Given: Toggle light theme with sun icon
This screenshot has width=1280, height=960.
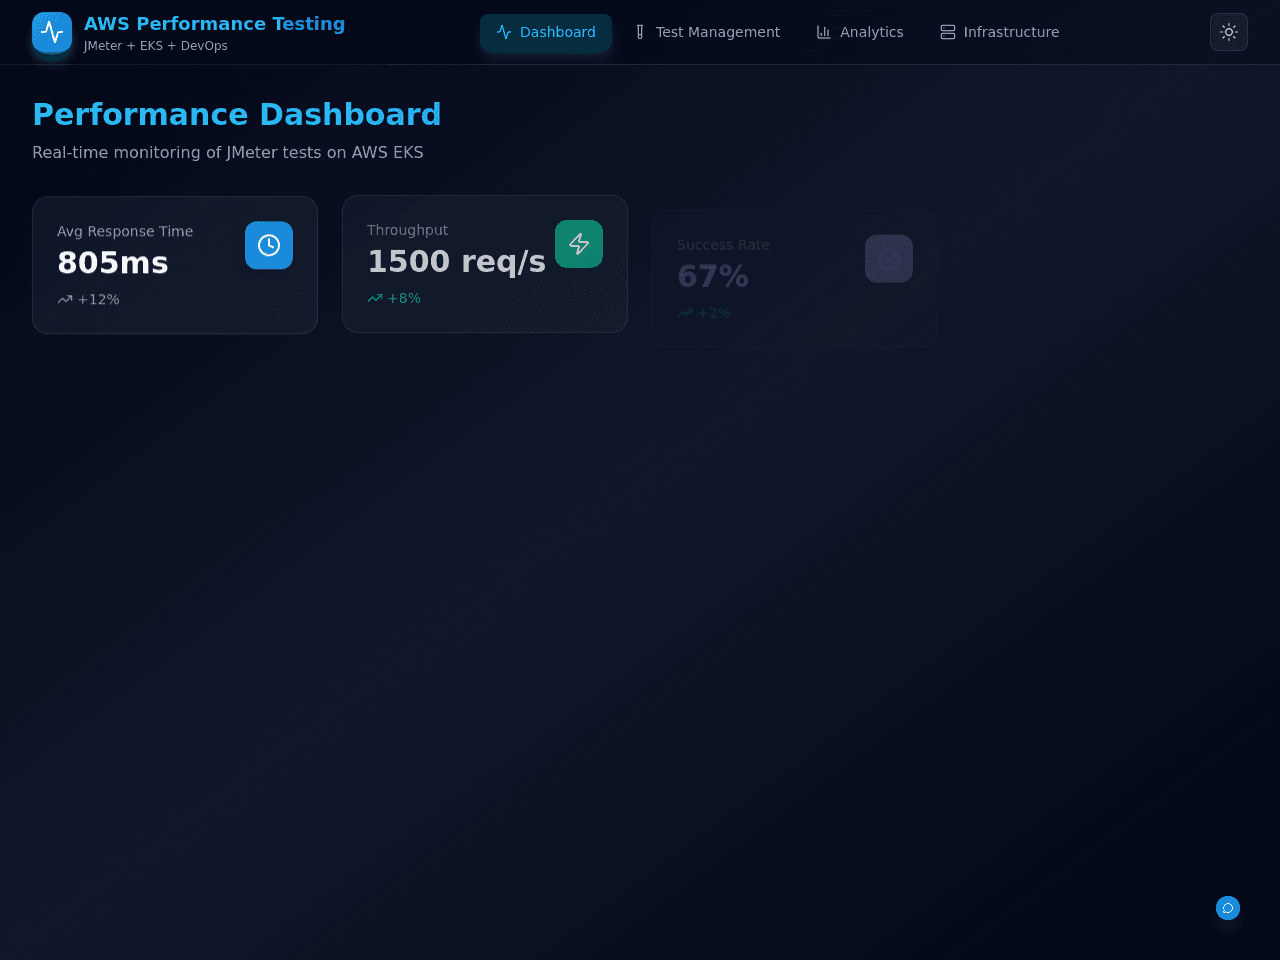Looking at the screenshot, I should tap(1229, 32).
